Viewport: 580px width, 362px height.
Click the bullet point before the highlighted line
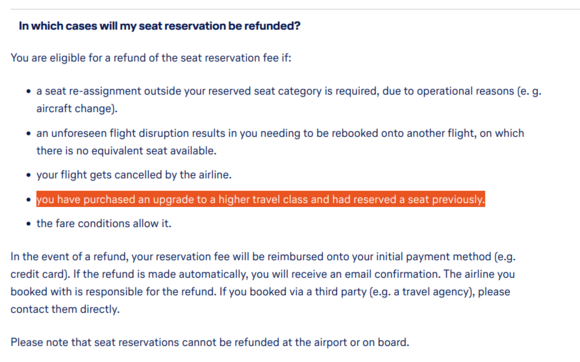coord(28,200)
